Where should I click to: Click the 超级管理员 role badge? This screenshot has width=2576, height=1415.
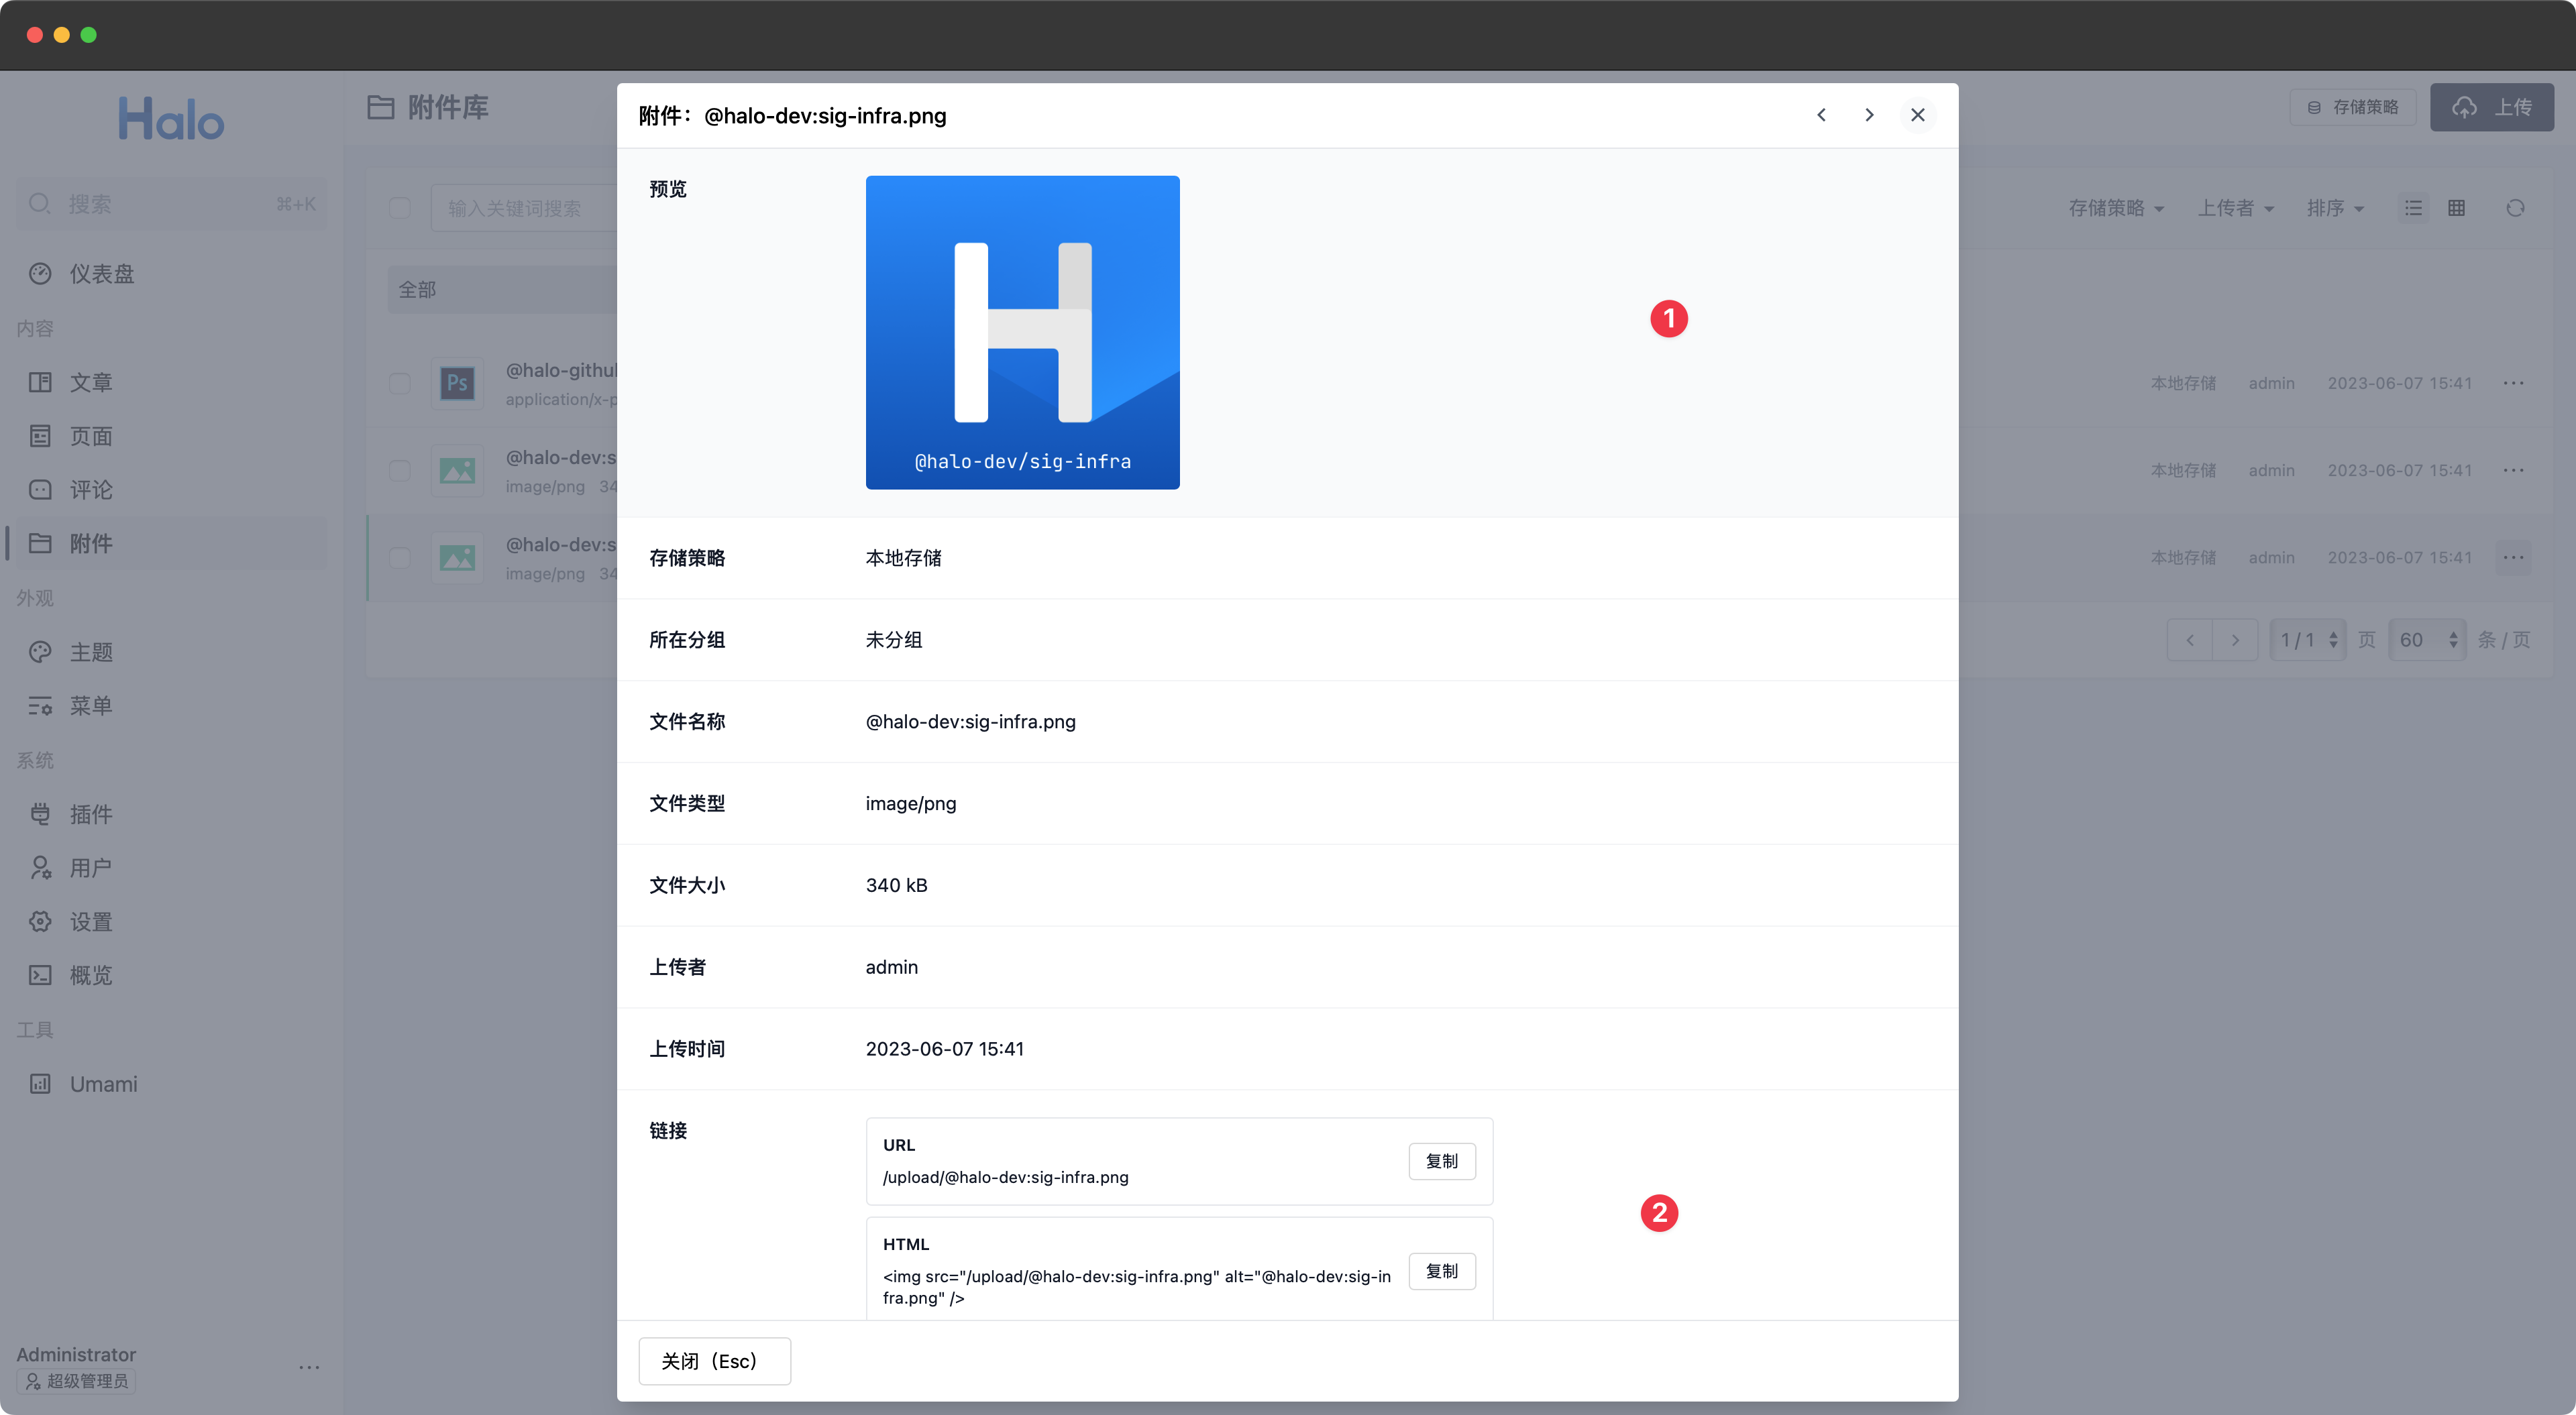click(x=77, y=1381)
